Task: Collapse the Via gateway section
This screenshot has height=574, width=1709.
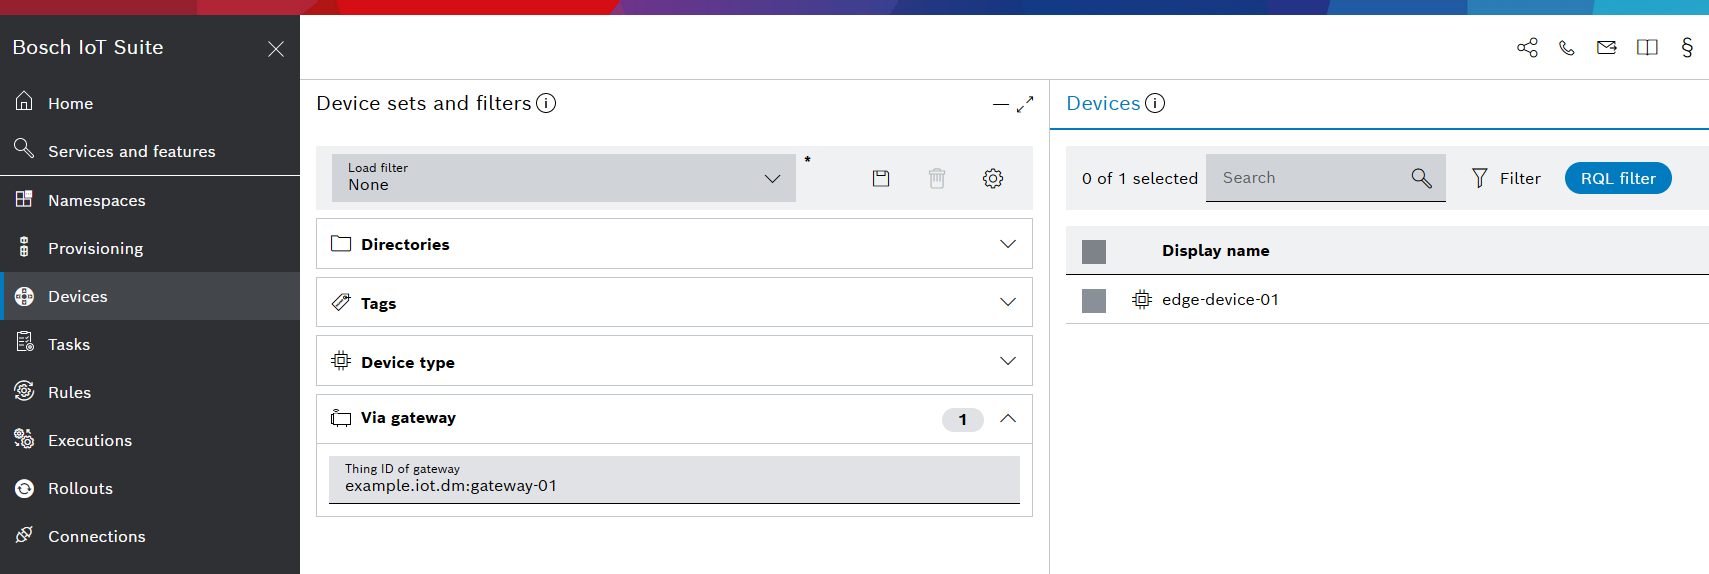Action: pos(1008,419)
